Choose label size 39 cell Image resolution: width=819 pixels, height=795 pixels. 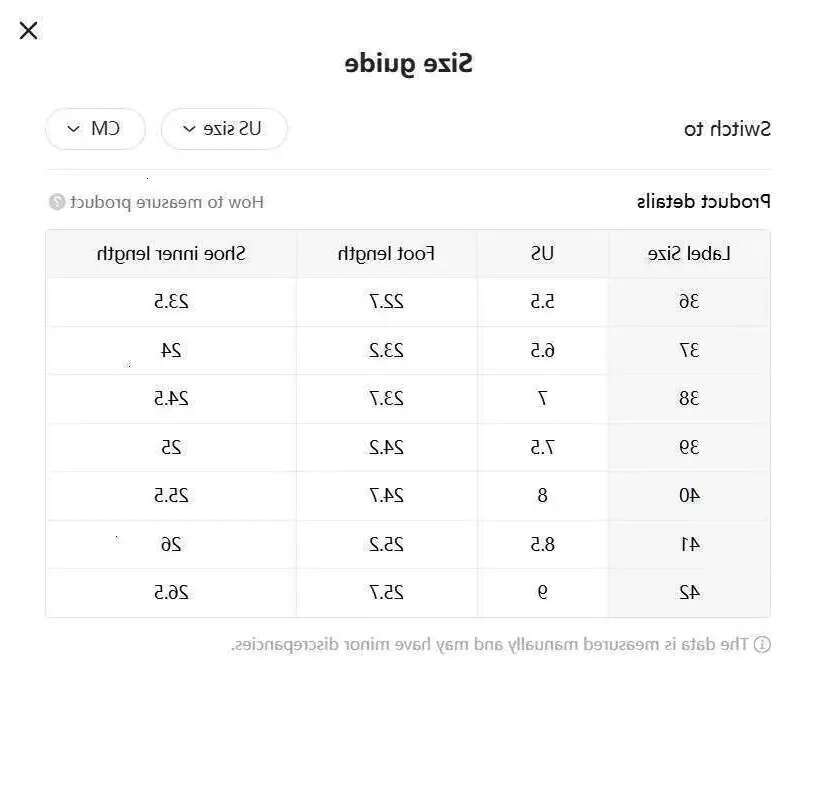tap(689, 447)
